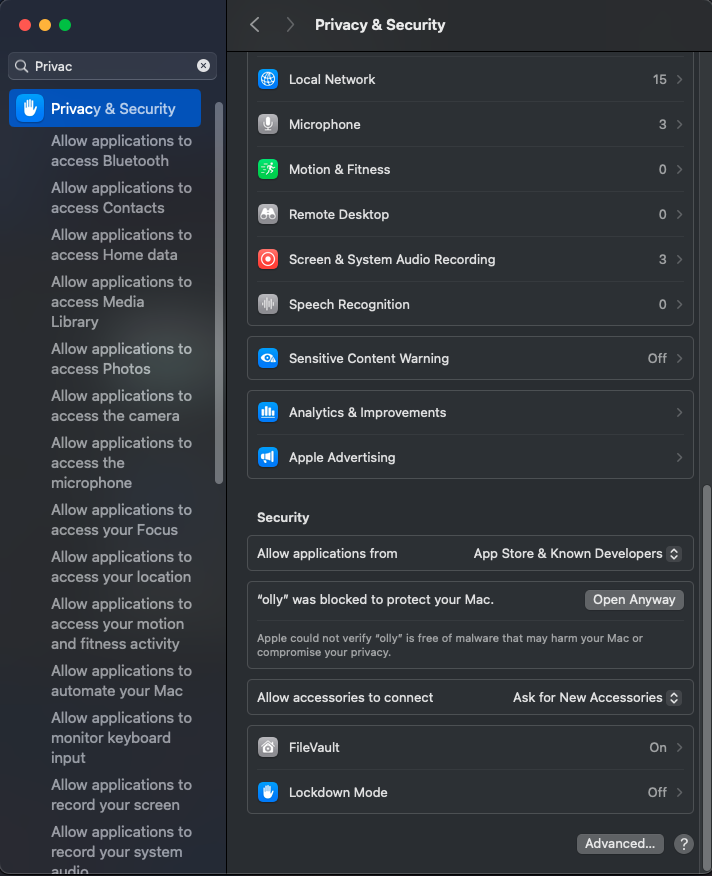Select Allow applications to monitor keyboard input
712x876 pixels.
[x=121, y=737]
